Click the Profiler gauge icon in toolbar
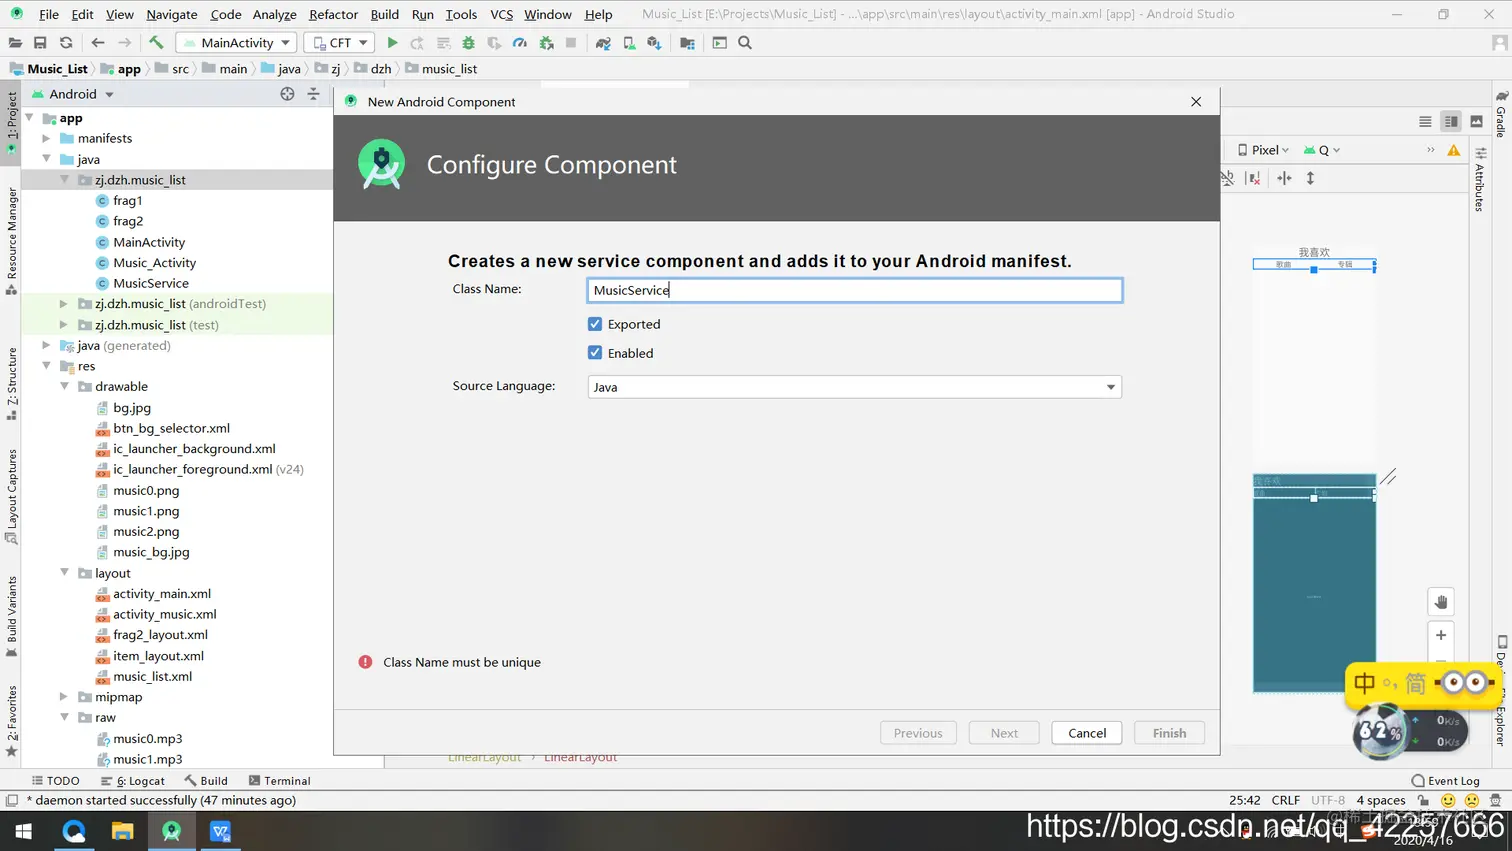The height and width of the screenshot is (851, 1512). [520, 43]
